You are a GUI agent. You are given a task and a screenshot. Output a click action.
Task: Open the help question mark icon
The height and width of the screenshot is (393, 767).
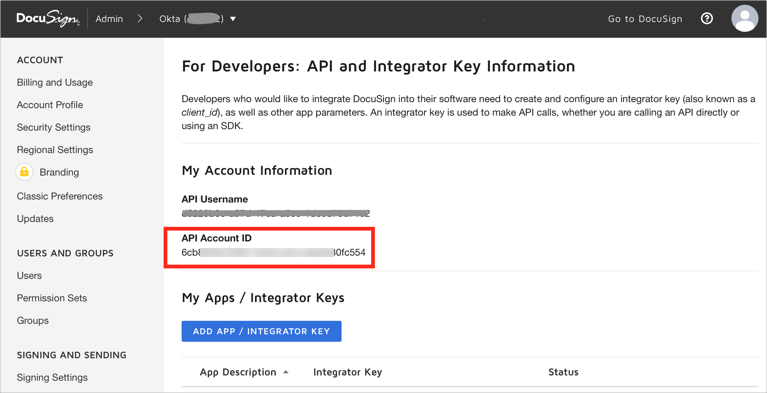706,19
